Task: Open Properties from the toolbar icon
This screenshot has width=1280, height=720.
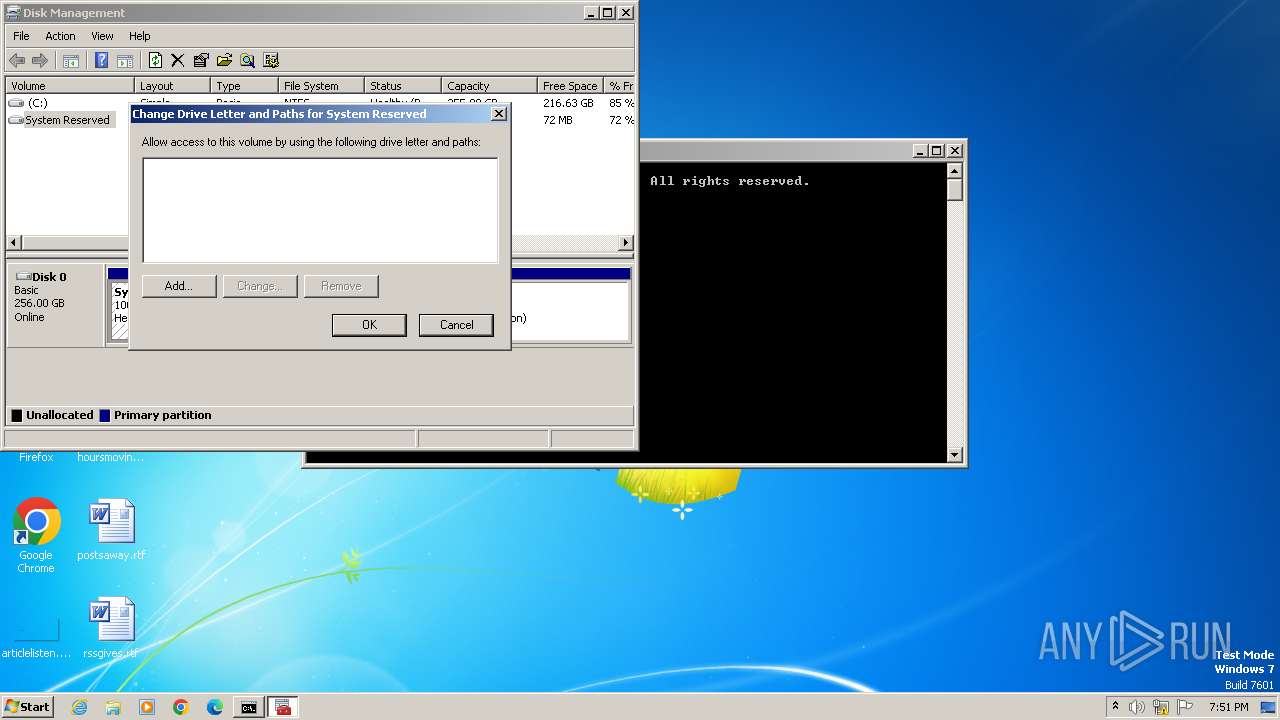Action: (x=201, y=60)
